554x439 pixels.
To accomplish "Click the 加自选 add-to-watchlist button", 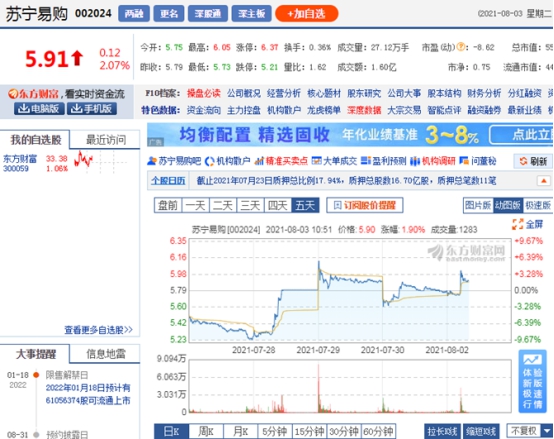I will [x=306, y=14].
